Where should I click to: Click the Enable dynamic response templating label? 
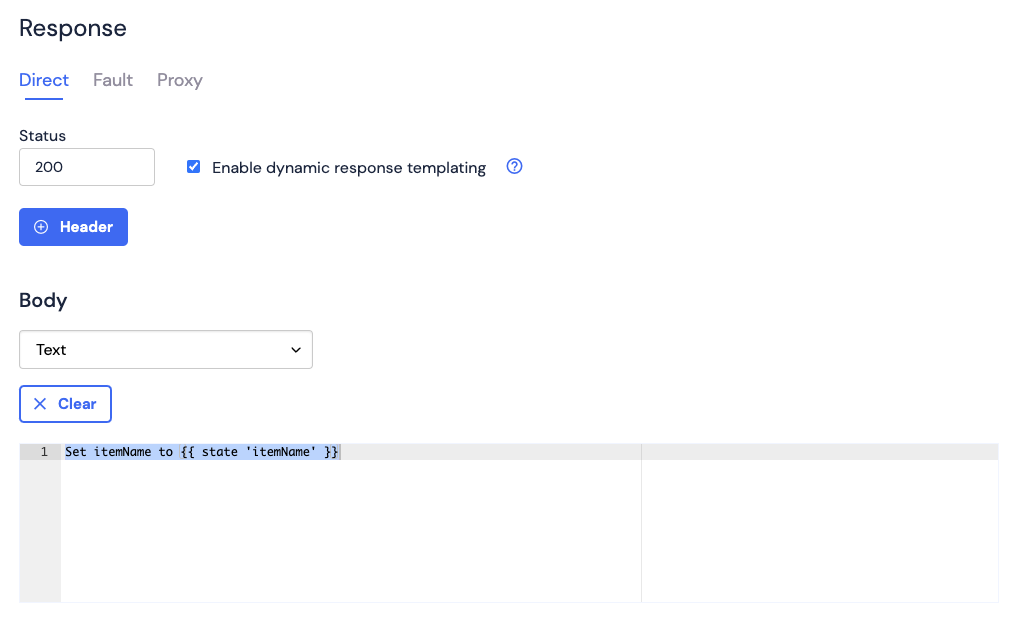[349, 168]
